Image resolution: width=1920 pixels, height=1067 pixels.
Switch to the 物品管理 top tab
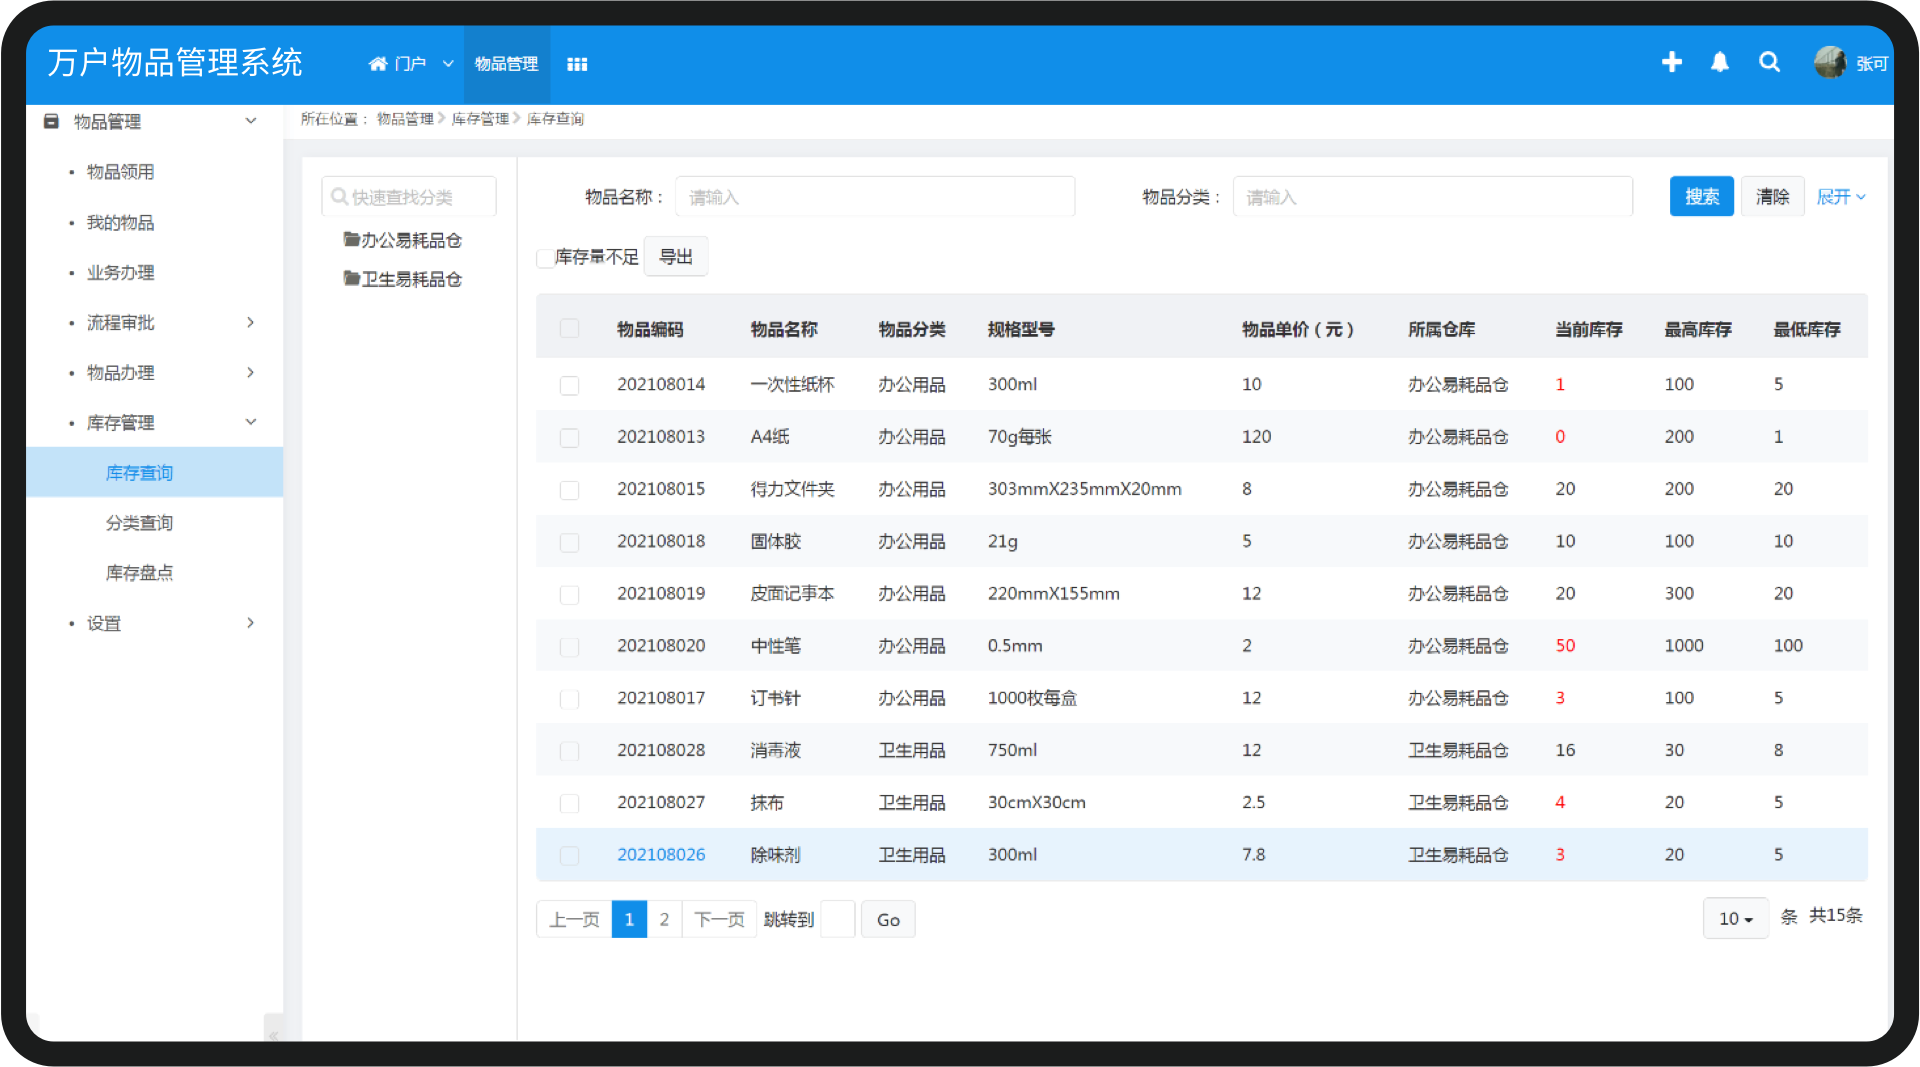(x=506, y=64)
